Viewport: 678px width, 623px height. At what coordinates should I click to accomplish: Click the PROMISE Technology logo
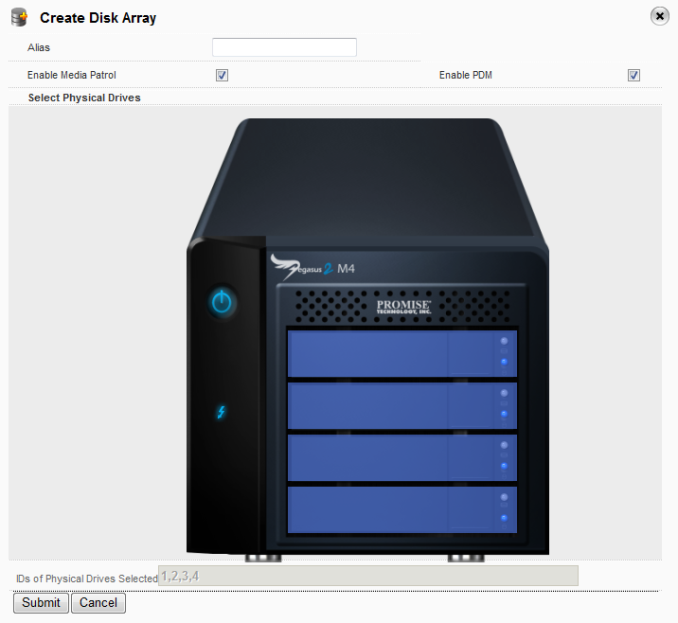point(403,307)
